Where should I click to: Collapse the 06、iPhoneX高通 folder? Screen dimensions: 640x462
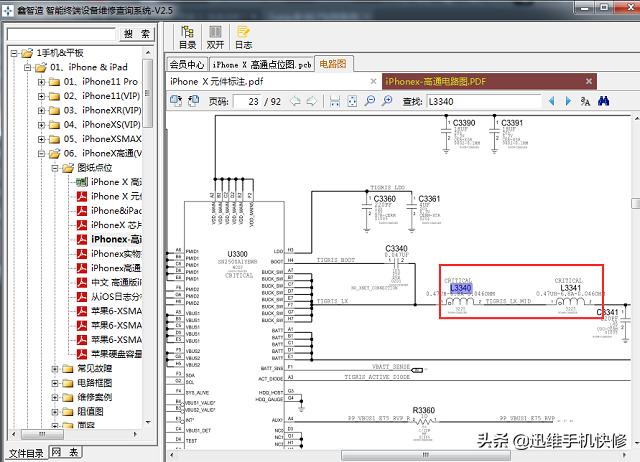click(x=41, y=154)
